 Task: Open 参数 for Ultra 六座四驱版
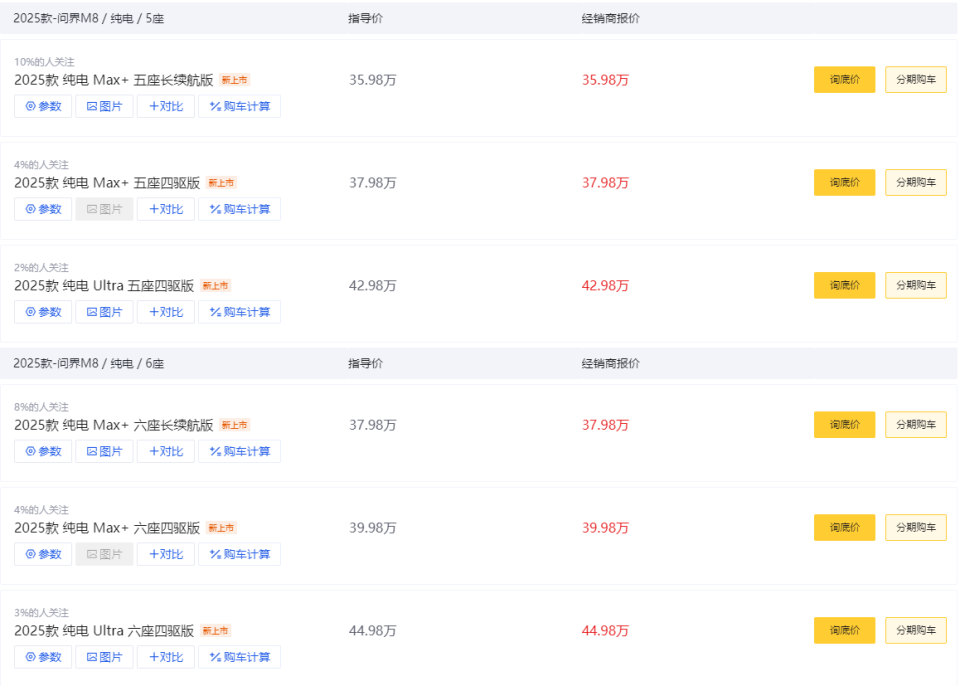pos(43,657)
